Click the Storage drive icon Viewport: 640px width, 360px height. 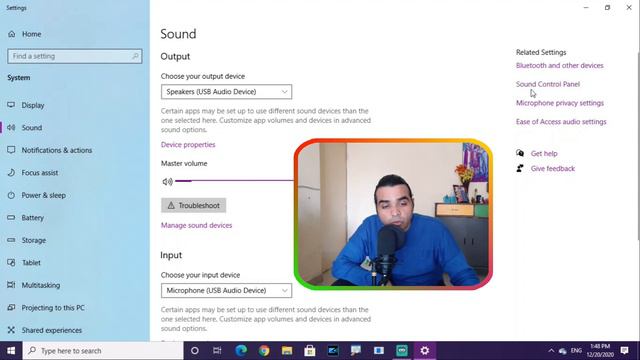coord(11,240)
